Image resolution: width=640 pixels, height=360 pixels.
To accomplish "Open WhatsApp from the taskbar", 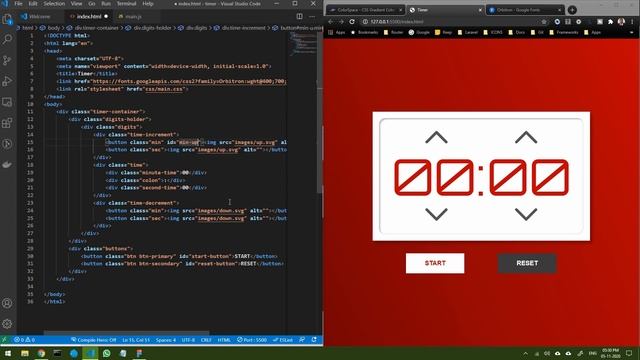I will 107,353.
